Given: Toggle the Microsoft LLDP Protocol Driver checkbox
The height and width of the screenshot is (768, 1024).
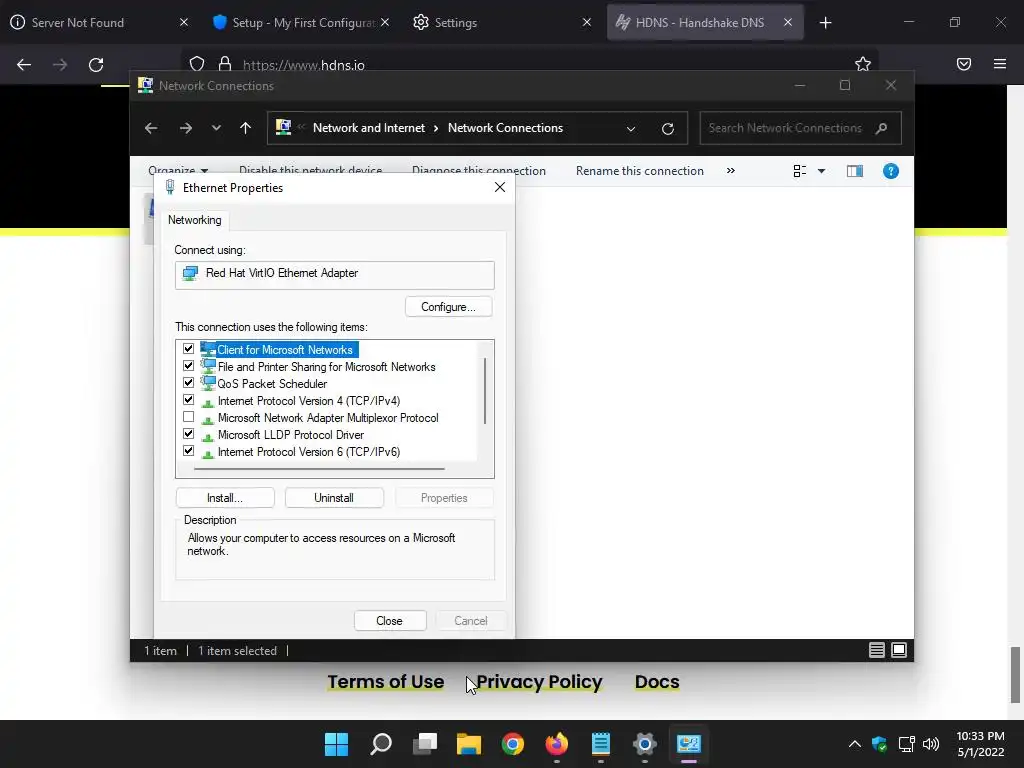Looking at the screenshot, I should [x=189, y=434].
